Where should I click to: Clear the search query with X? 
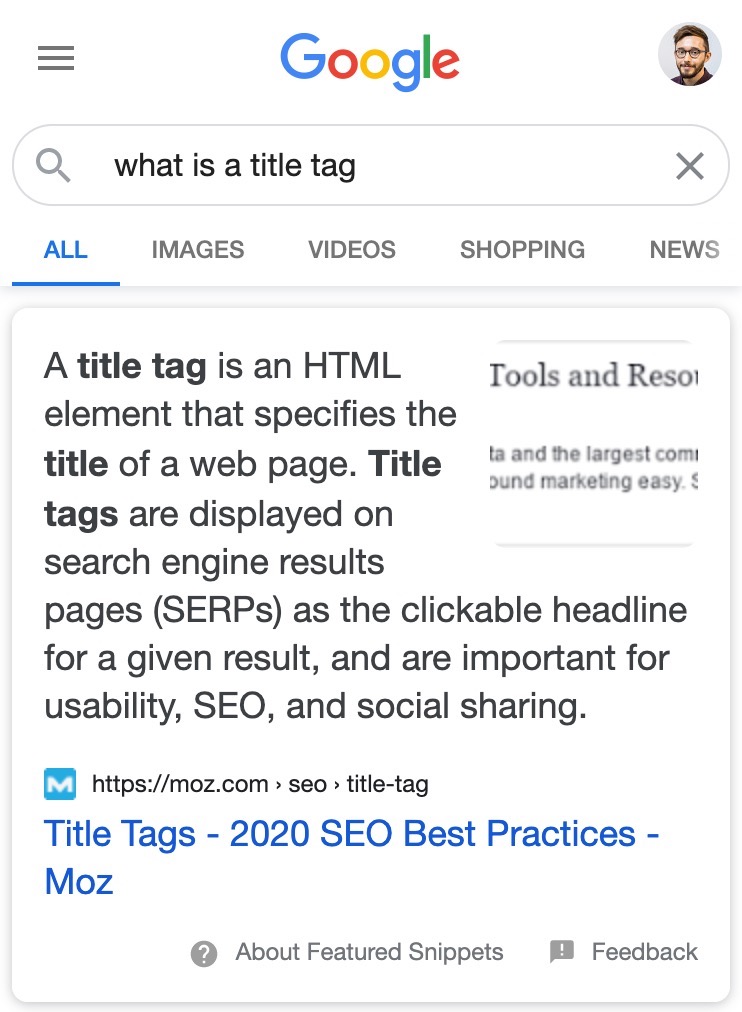click(x=690, y=166)
